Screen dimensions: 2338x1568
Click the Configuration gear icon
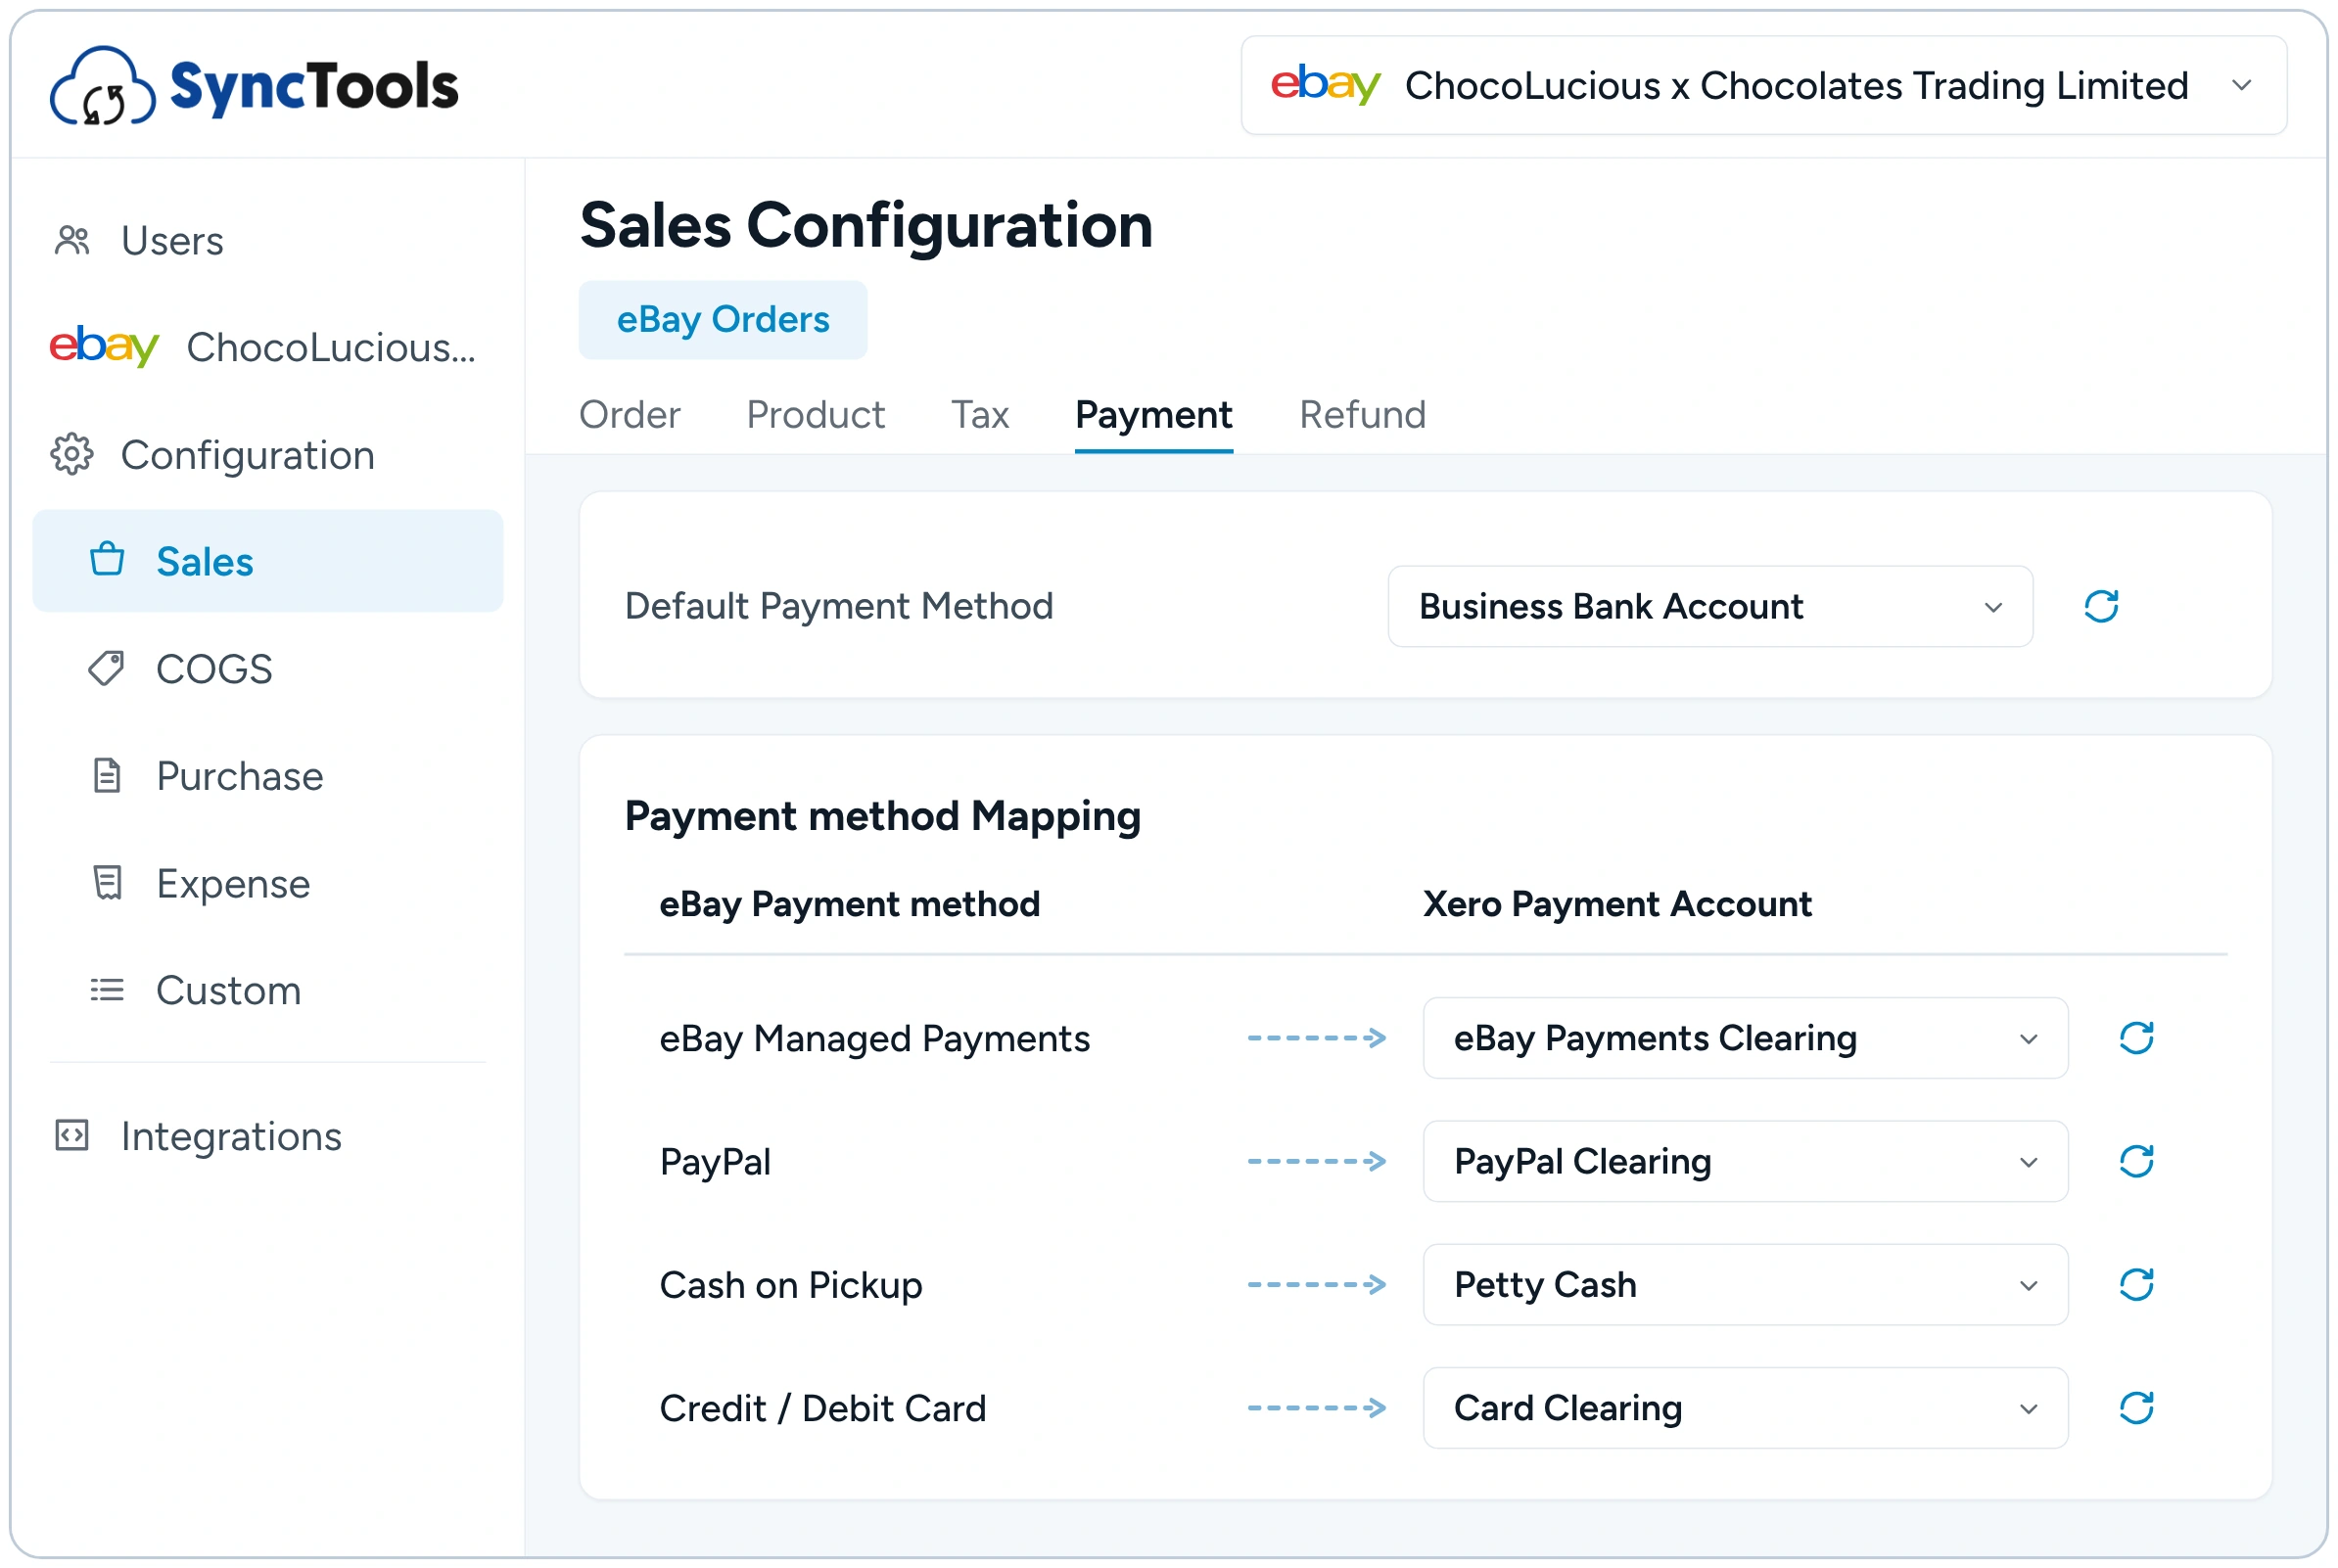point(72,455)
